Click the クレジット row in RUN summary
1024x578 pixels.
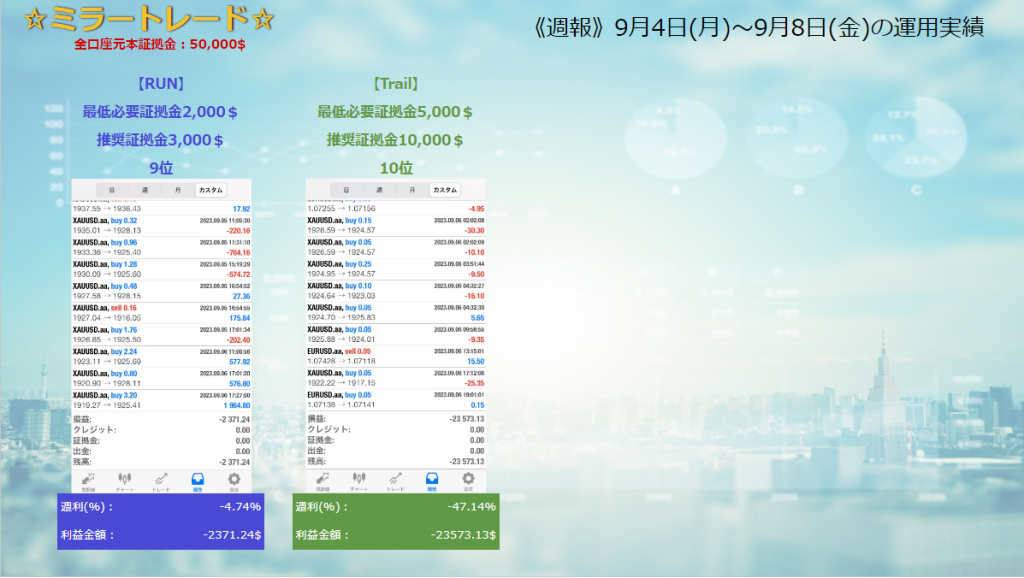161,430
